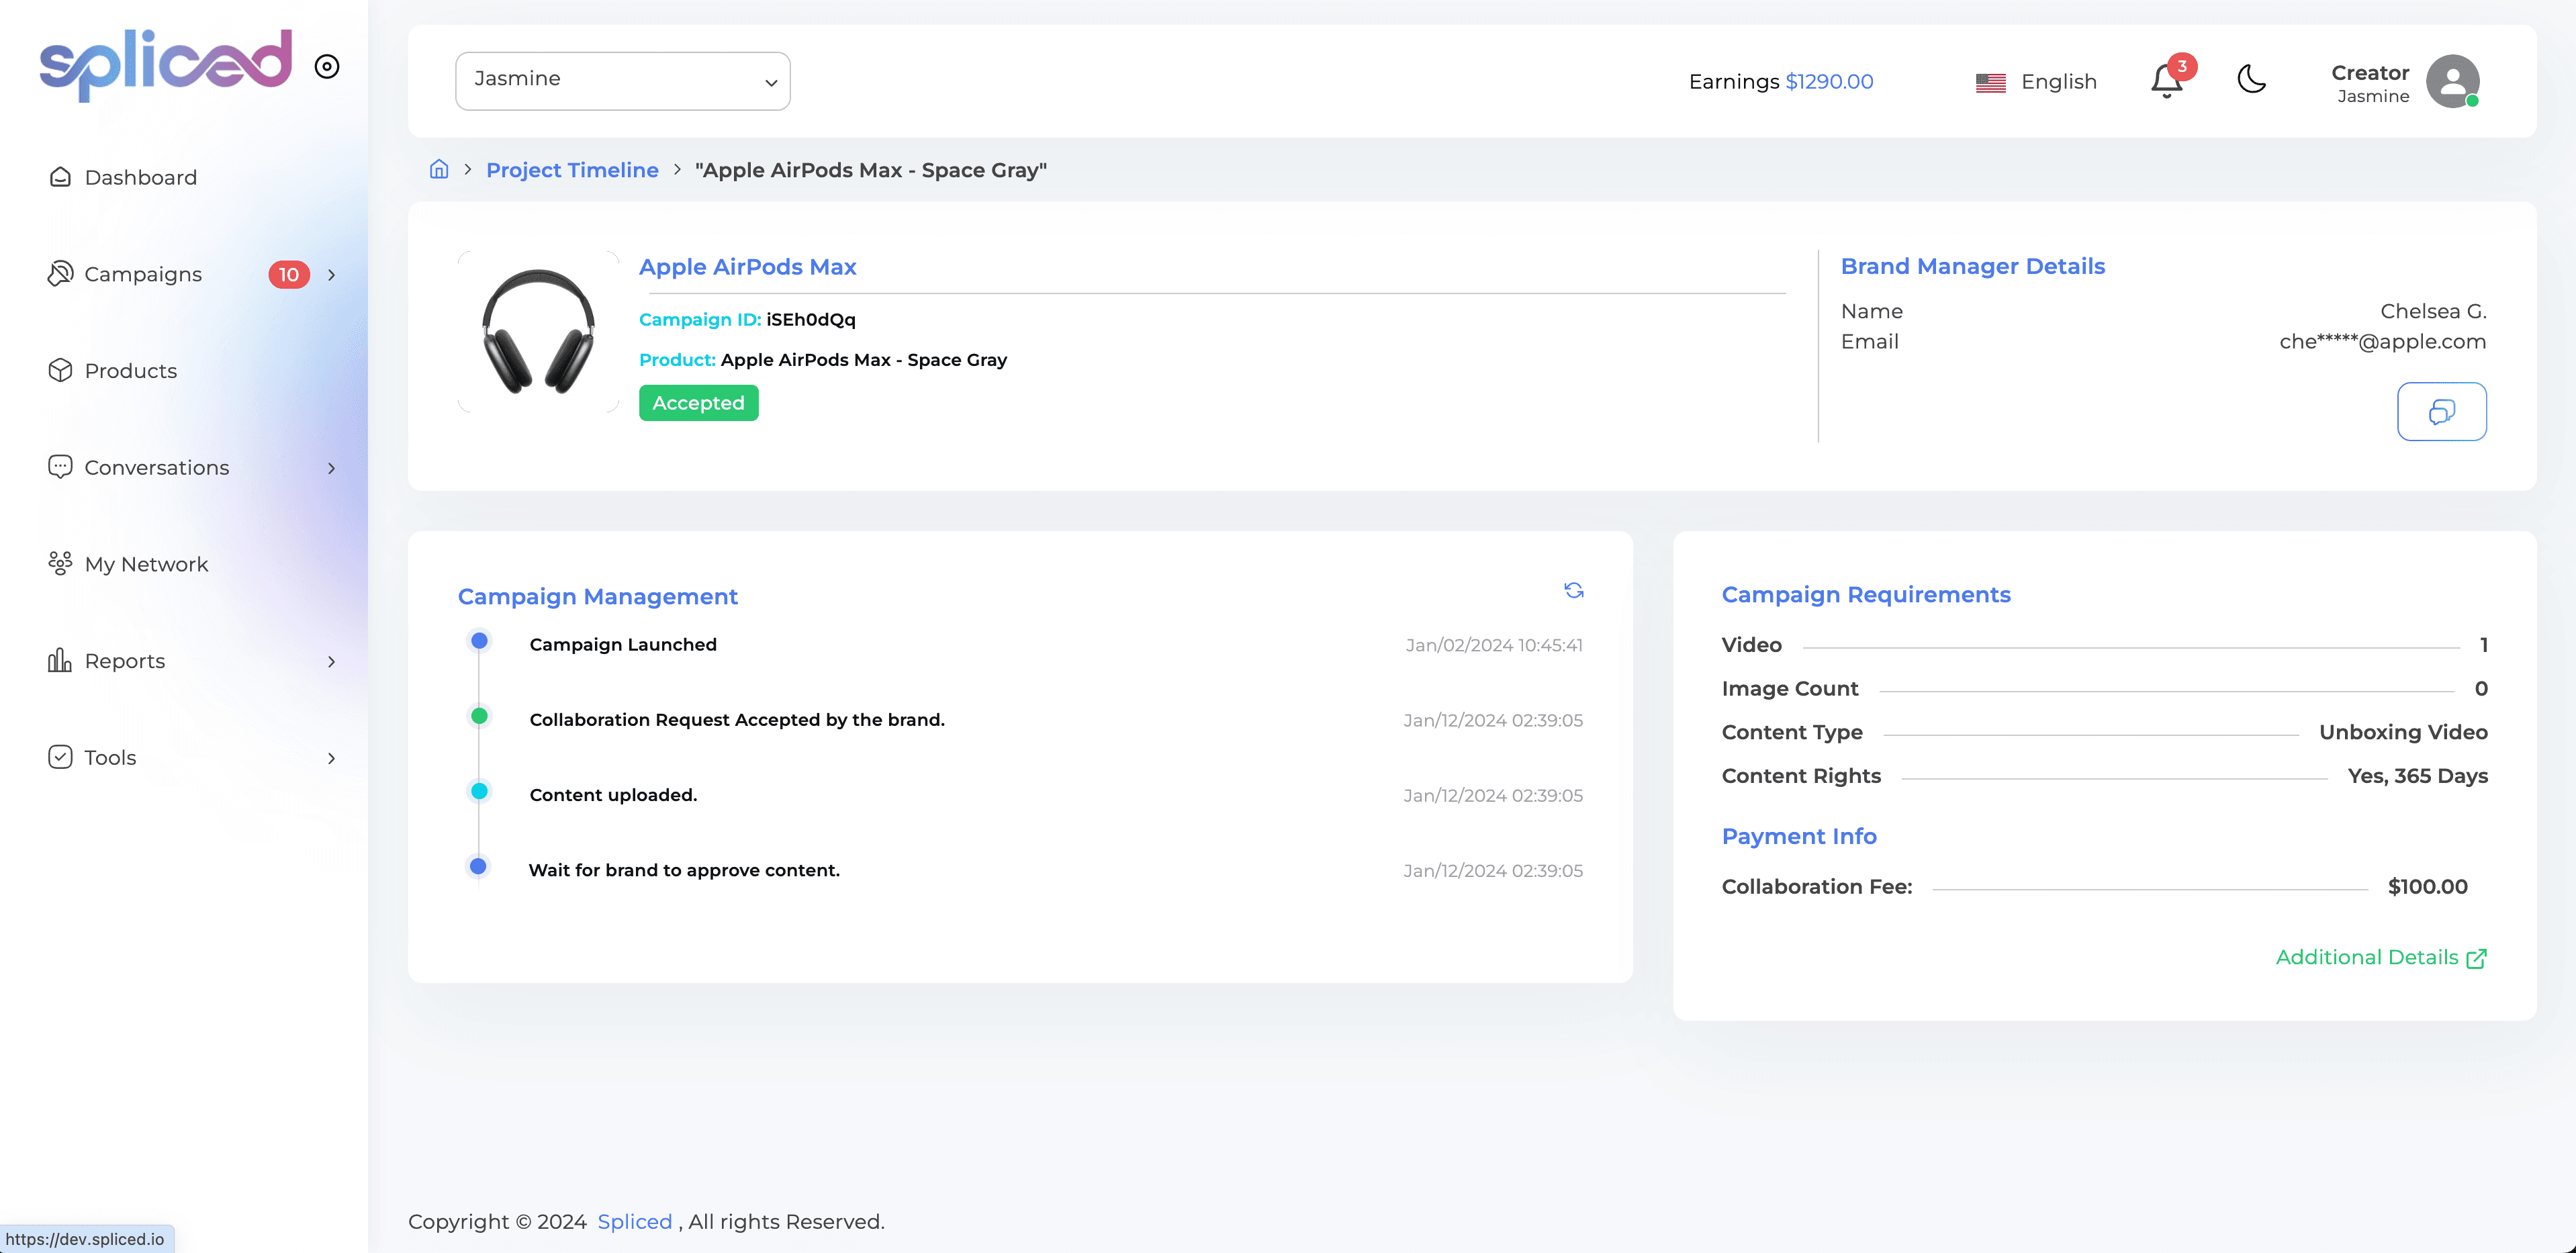This screenshot has height=1253, width=2576.
Task: Click the US flag language icon
Action: 1991,82
